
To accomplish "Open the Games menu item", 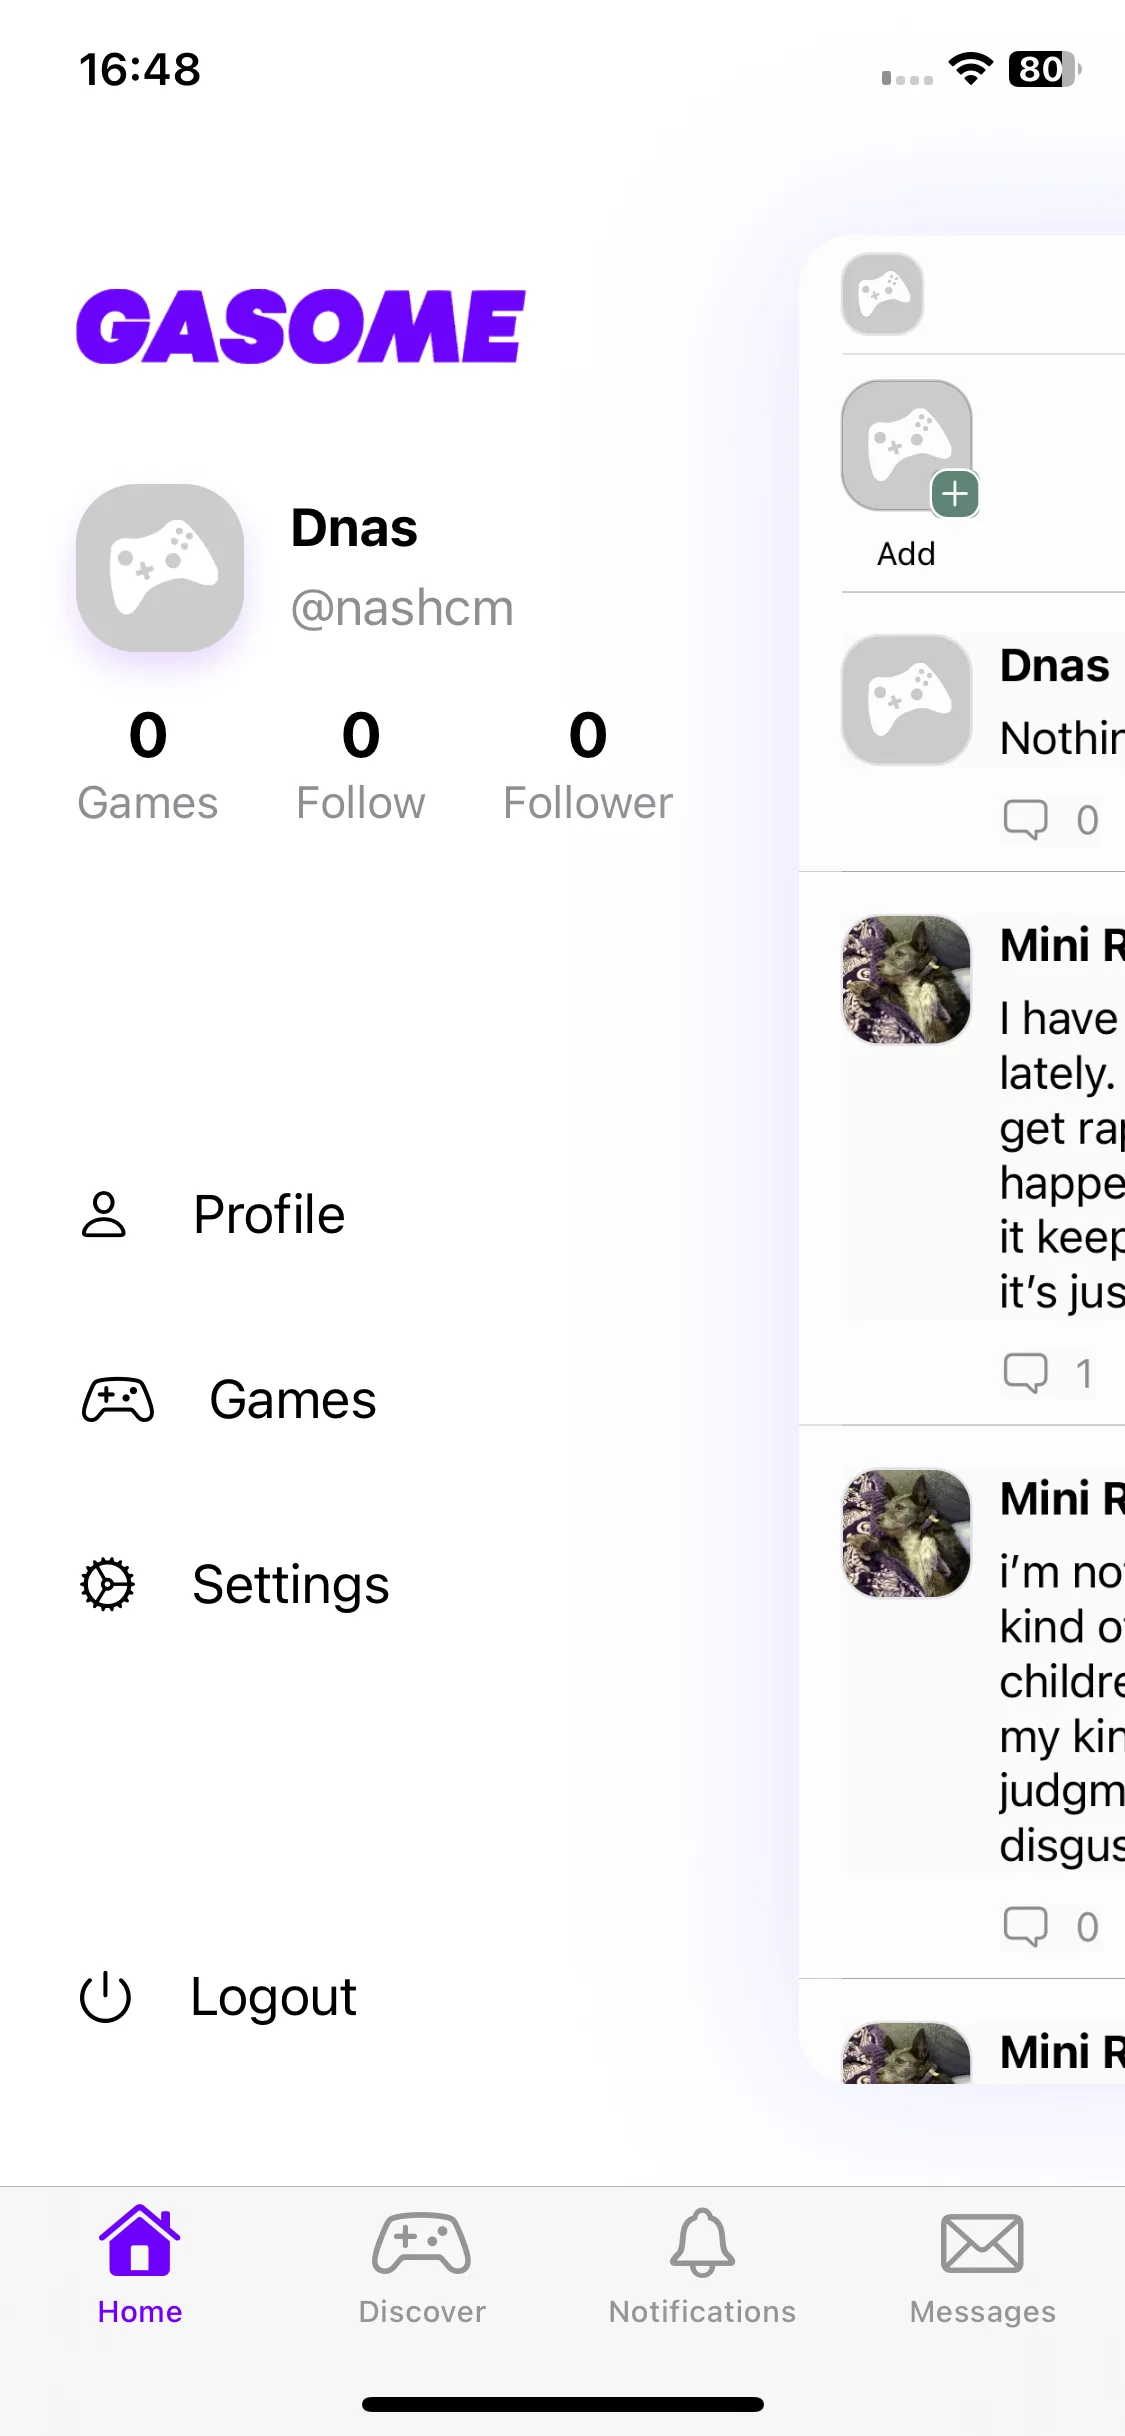I will point(229,1400).
